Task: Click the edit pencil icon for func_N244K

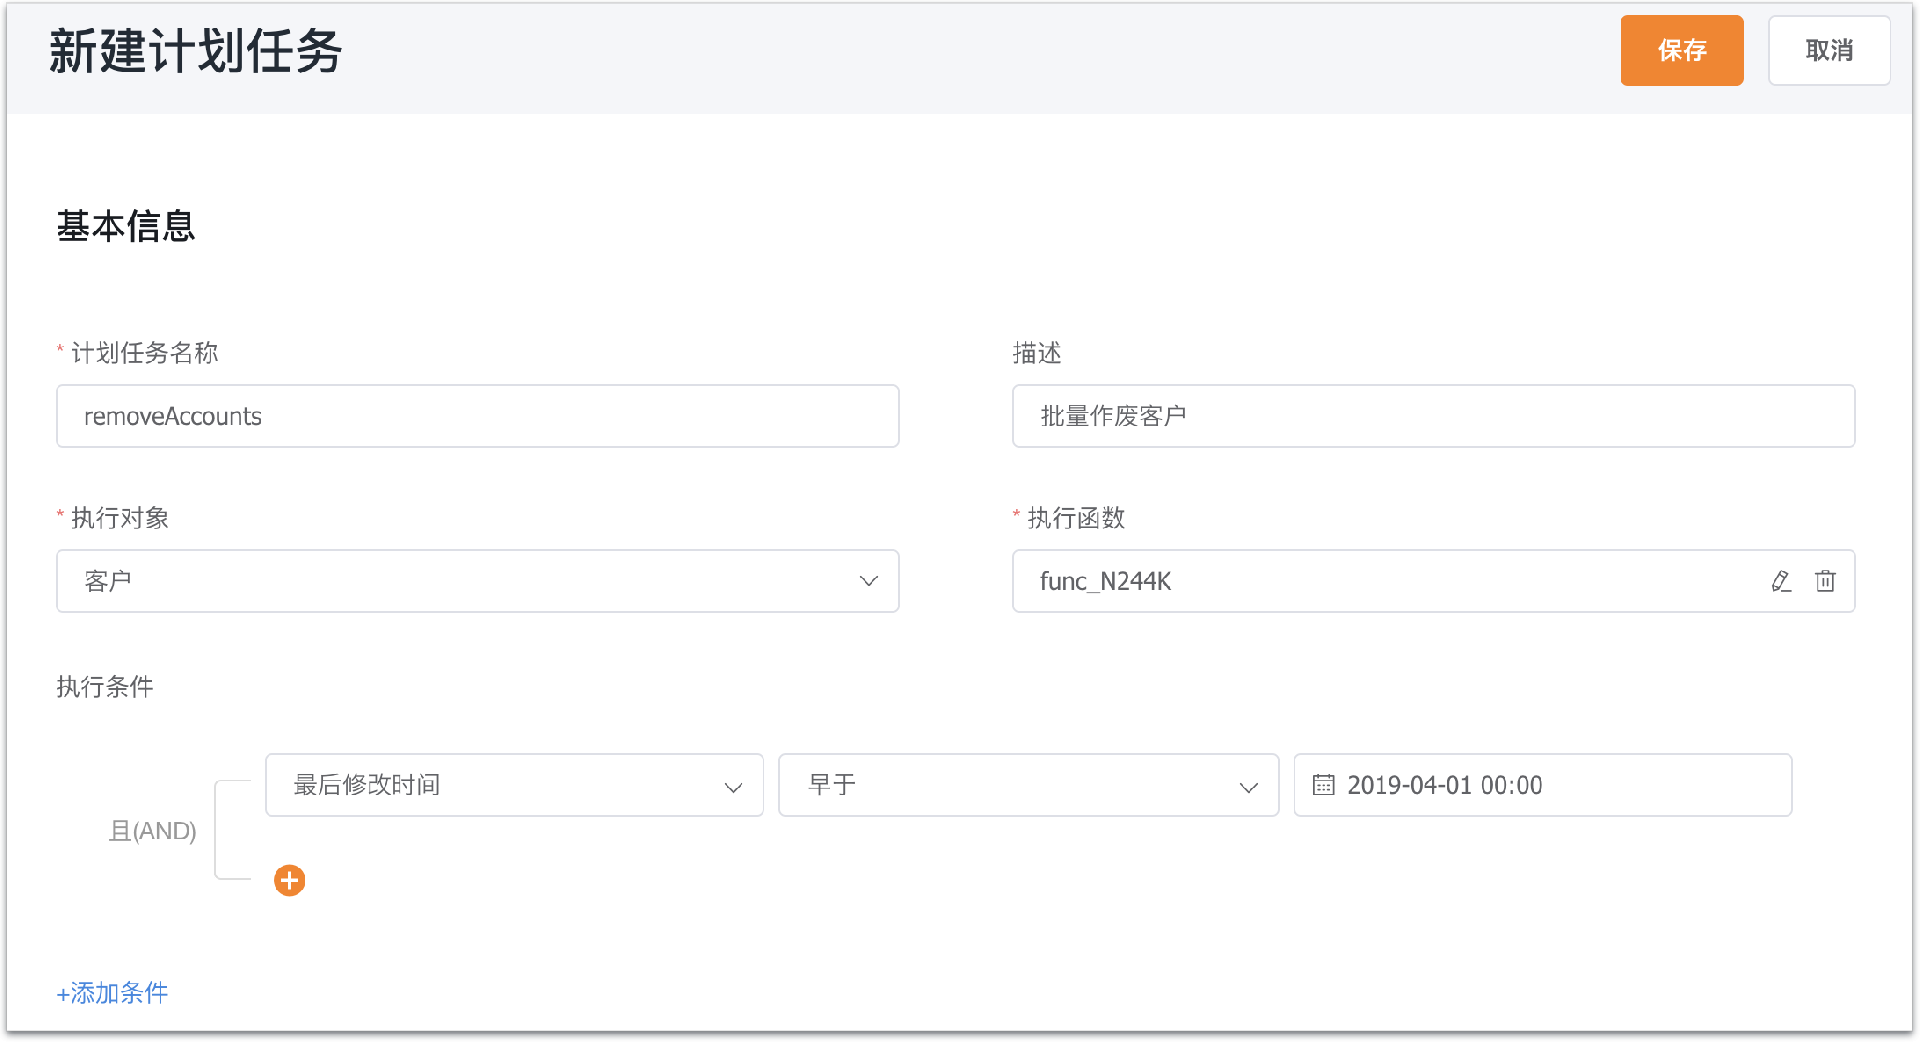Action: pos(1781,581)
